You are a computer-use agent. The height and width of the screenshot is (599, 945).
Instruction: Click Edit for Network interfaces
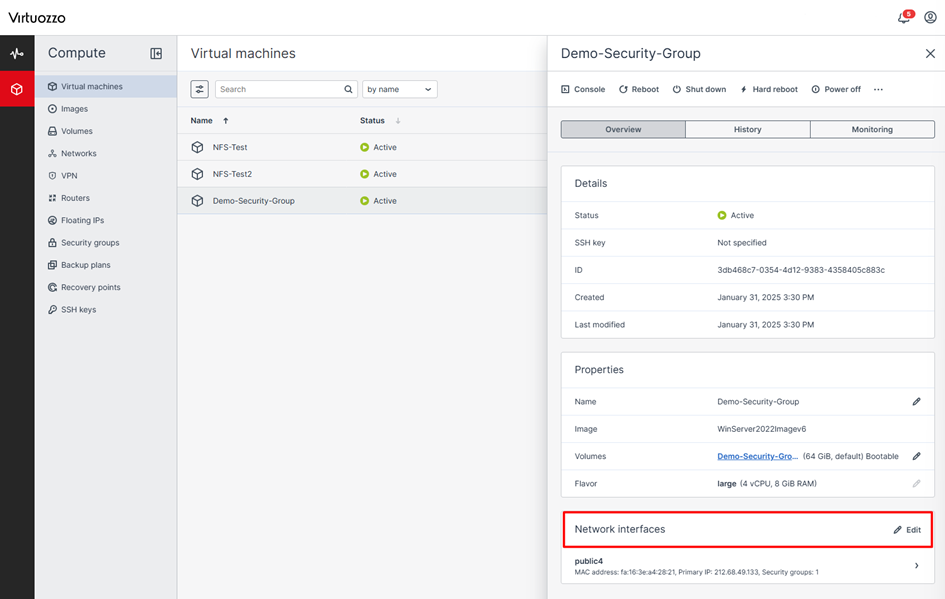[x=907, y=530]
